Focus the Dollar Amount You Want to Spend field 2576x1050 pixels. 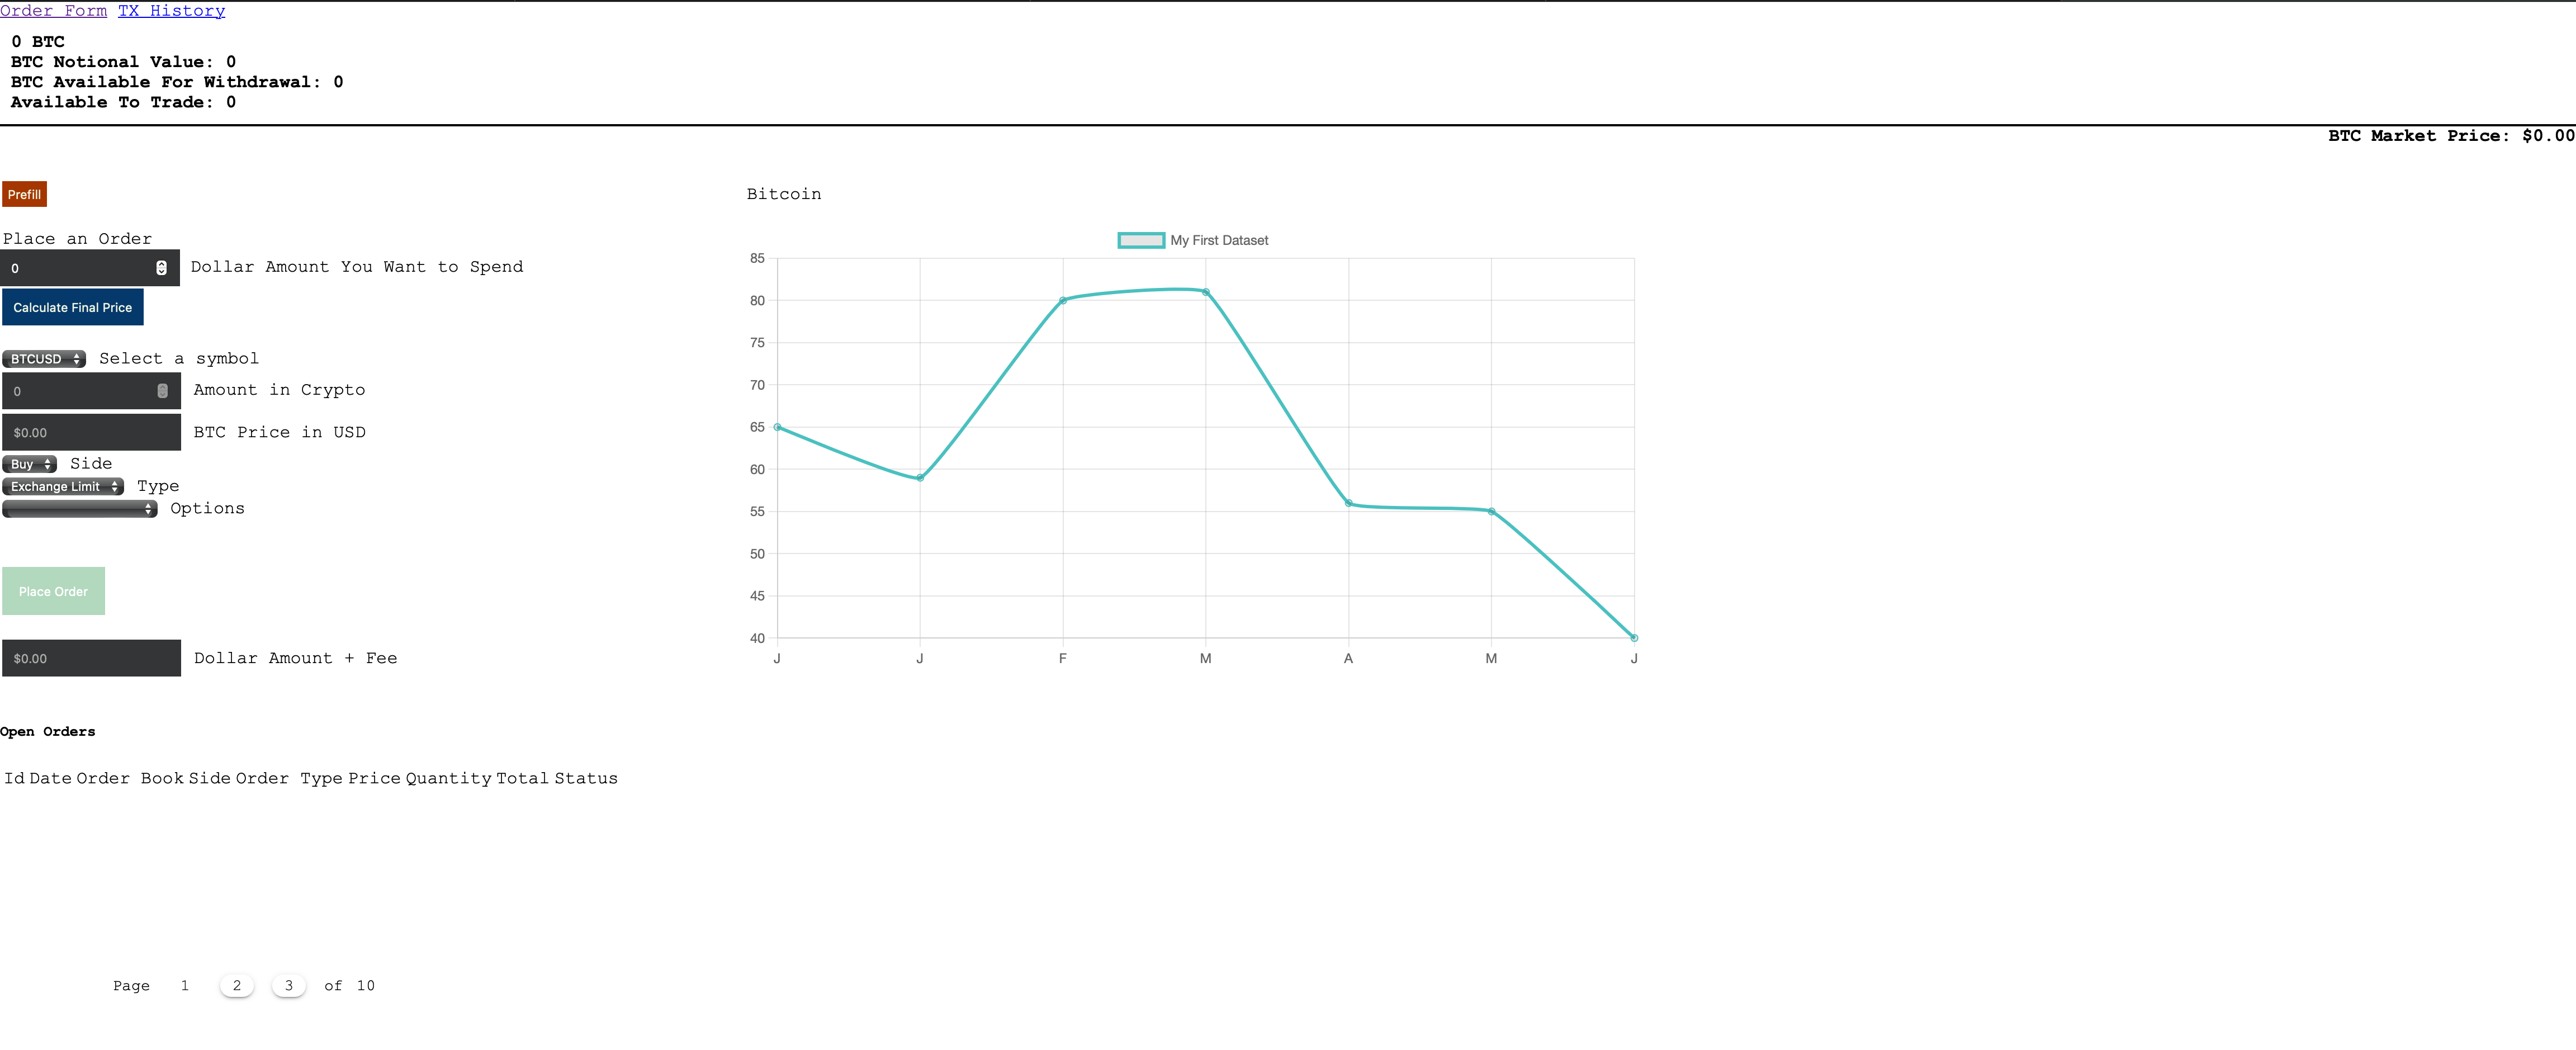coord(78,268)
